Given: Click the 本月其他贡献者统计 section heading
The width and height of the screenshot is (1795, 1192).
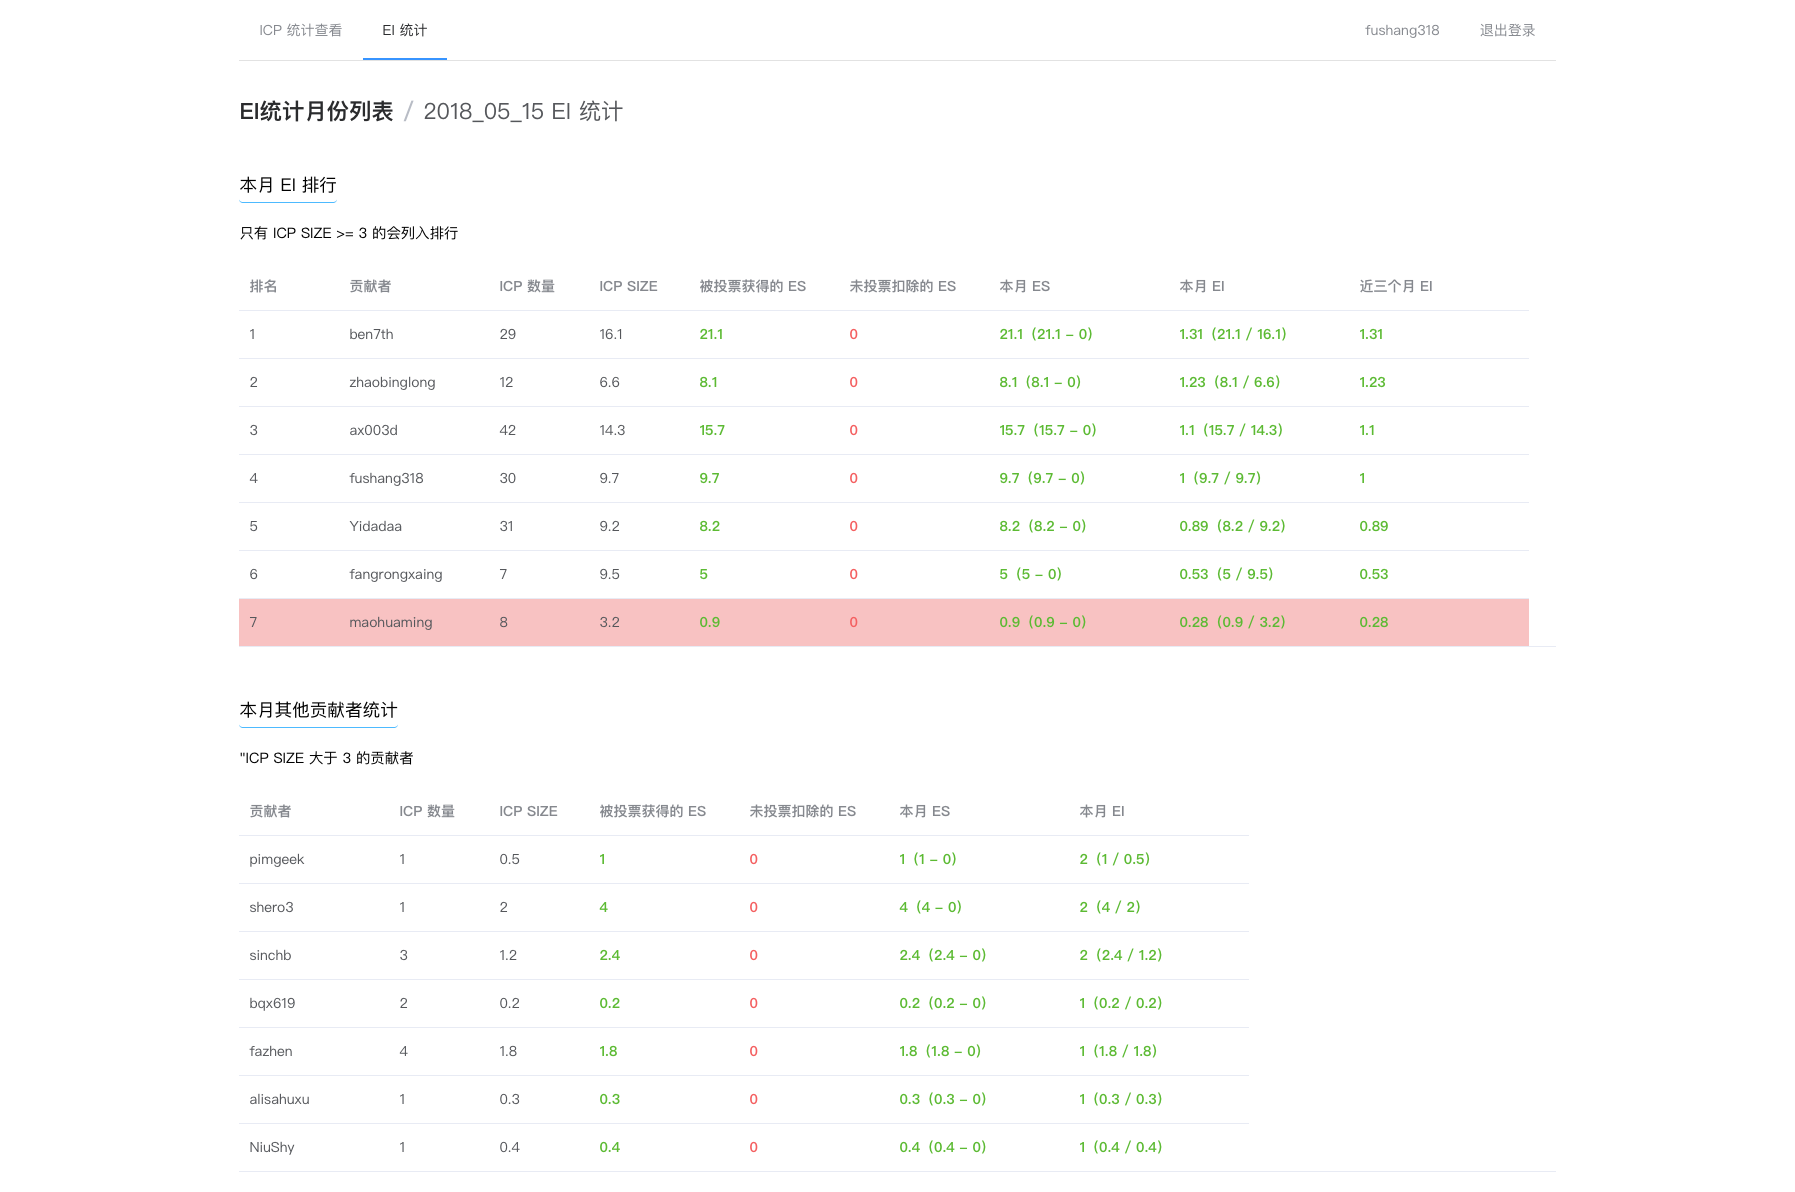Looking at the screenshot, I should click(318, 710).
